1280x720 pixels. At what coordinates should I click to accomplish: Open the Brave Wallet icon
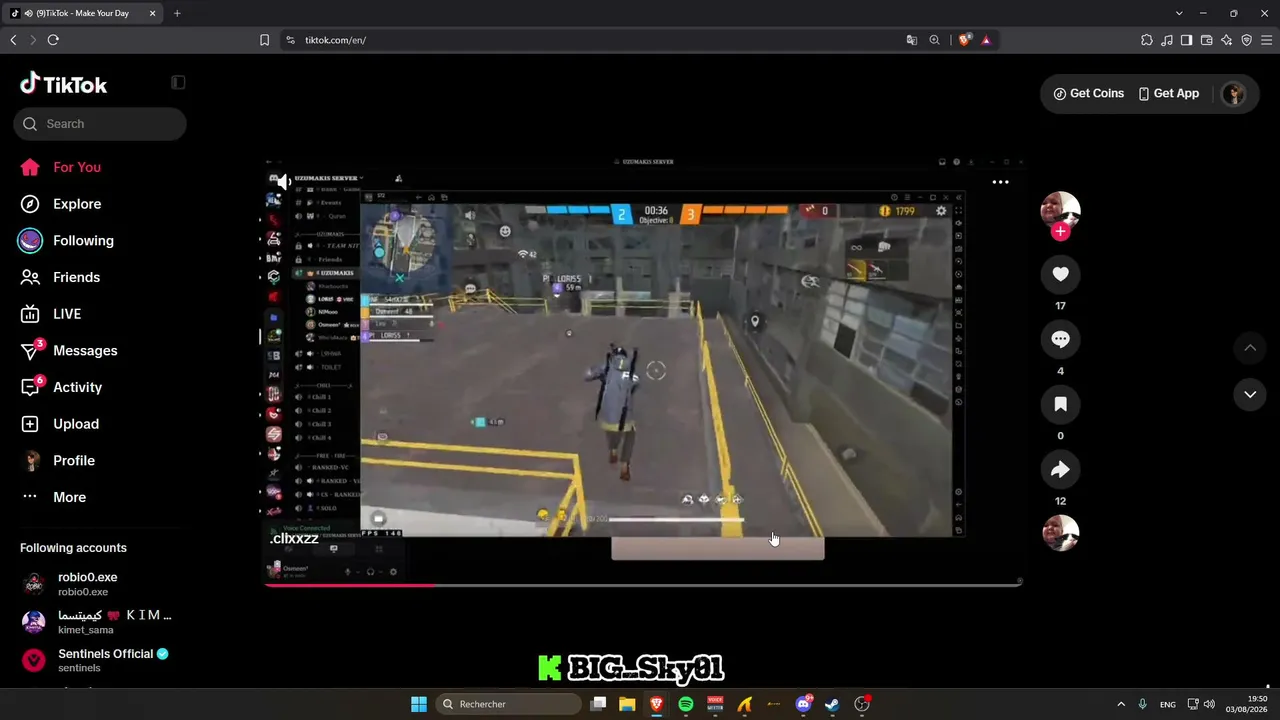(x=1206, y=40)
